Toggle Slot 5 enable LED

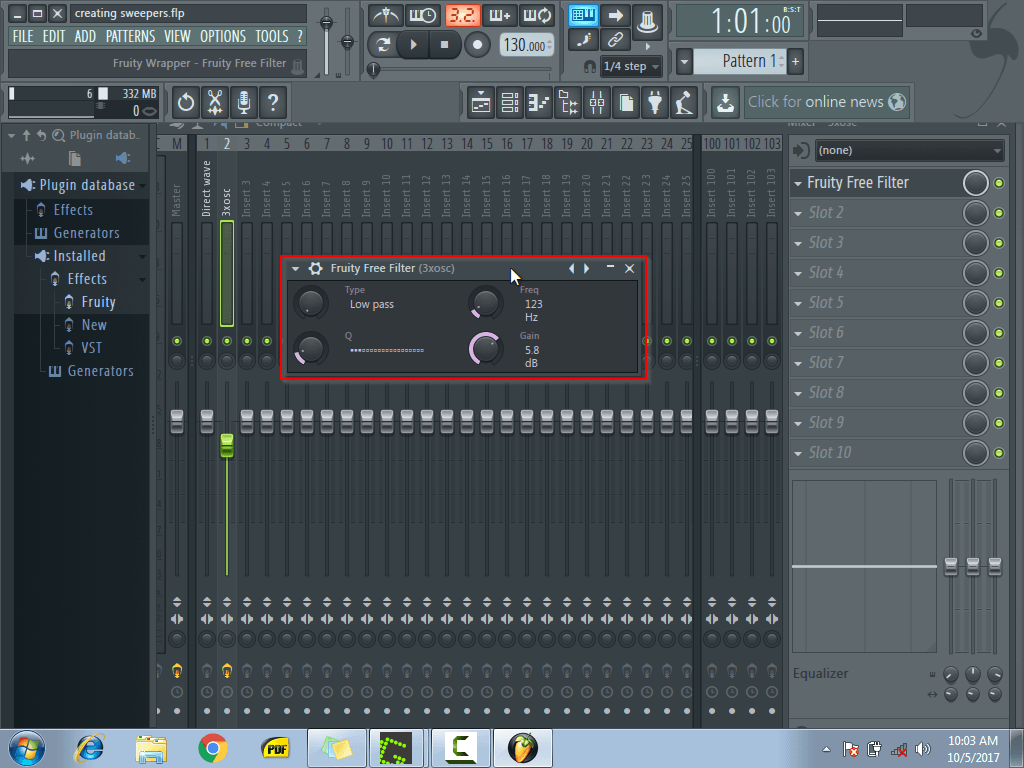[999, 303]
